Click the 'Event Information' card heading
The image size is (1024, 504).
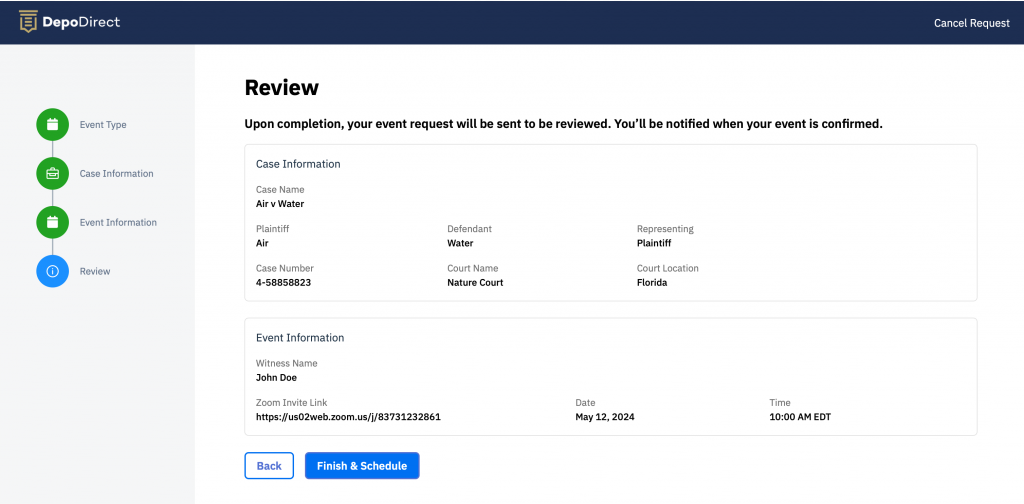pos(300,338)
